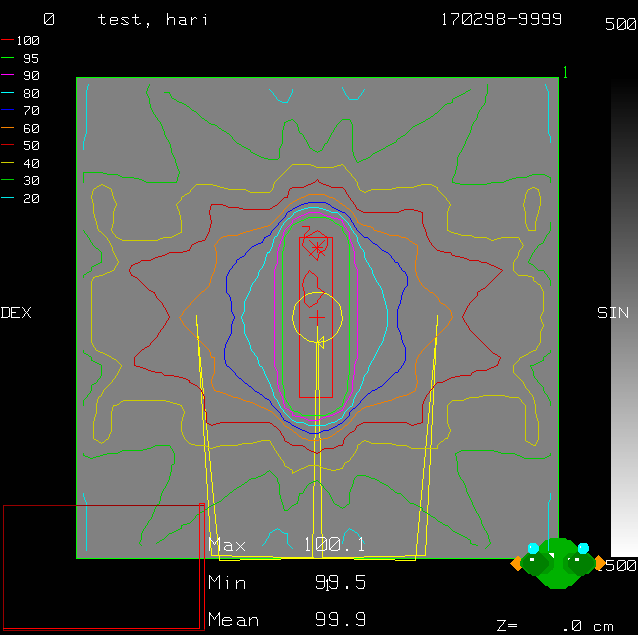639x635 pixels.
Task: Click the right cyan dot on orientation figure
Action: [583, 548]
